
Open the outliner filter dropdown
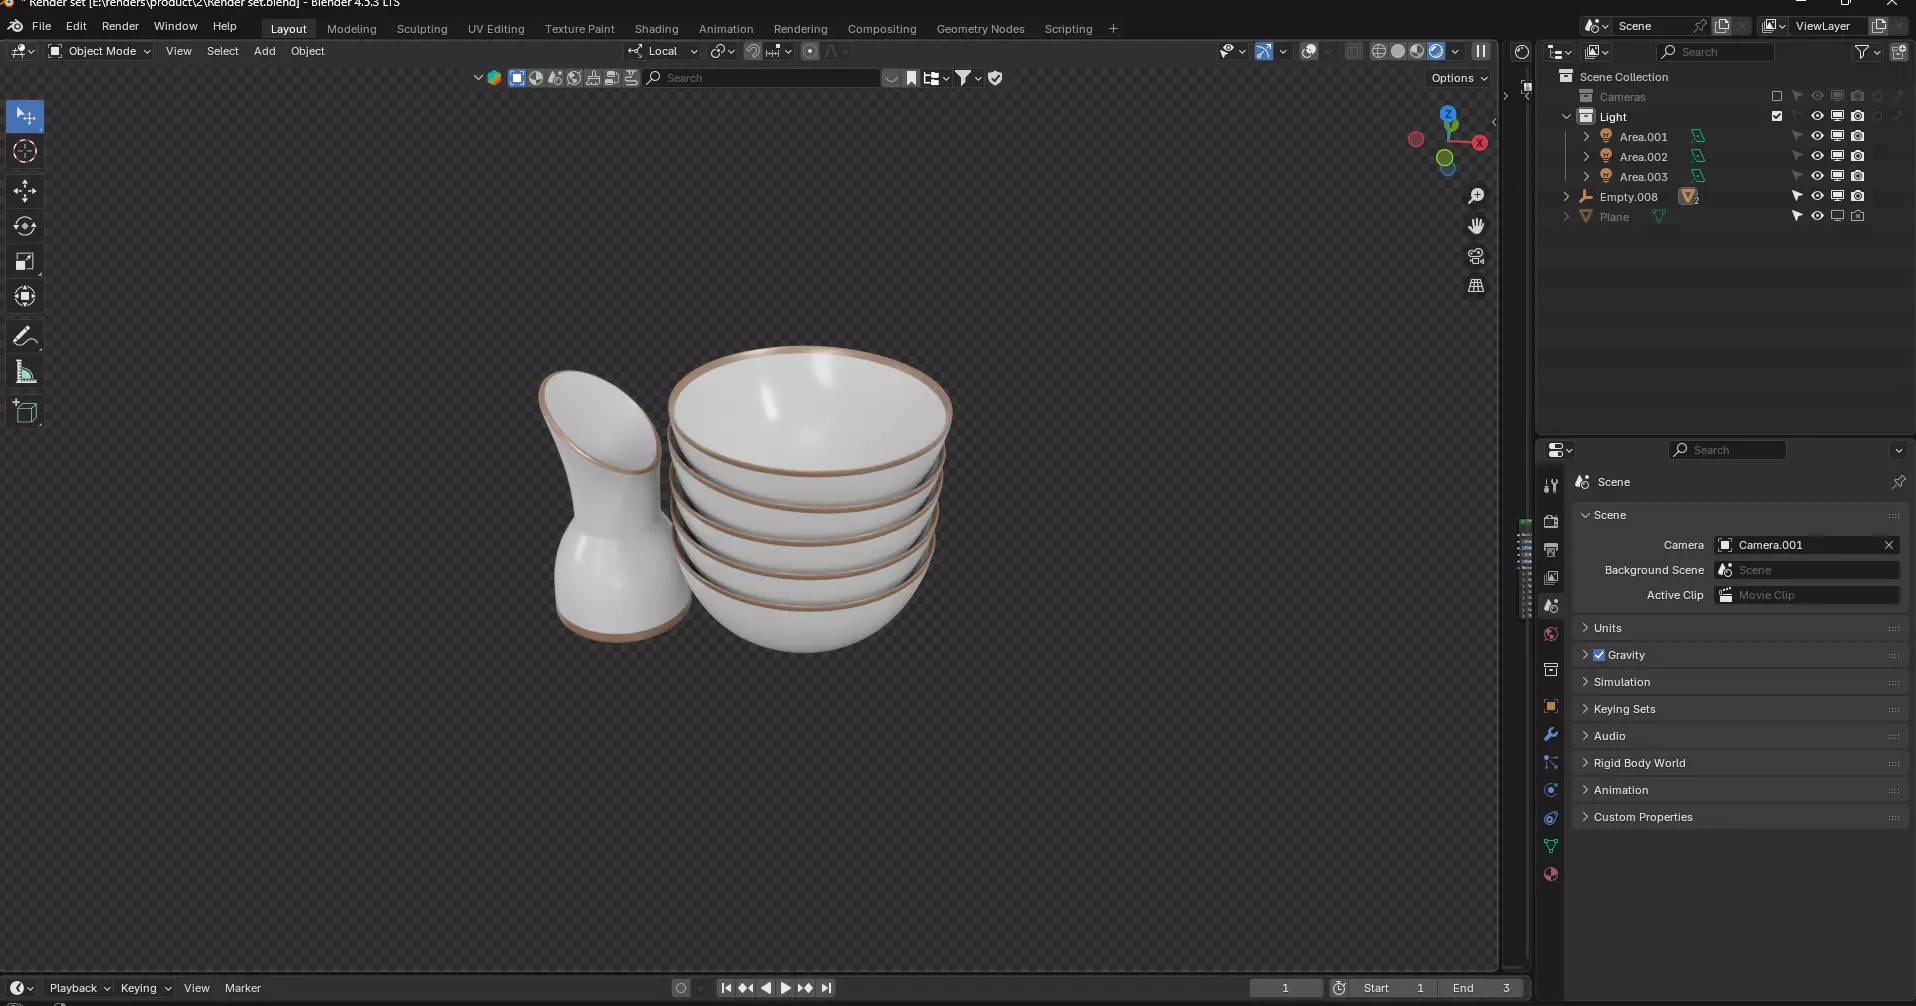coord(1867,52)
